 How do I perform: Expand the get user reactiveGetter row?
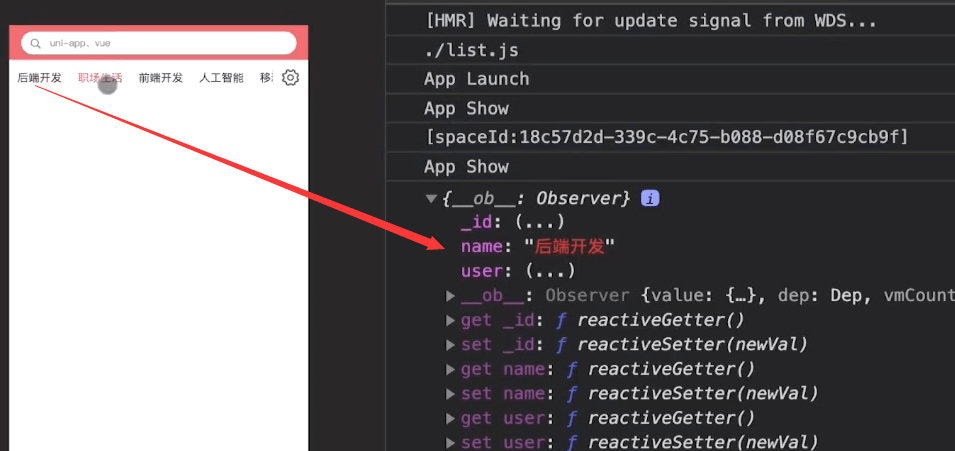450,417
